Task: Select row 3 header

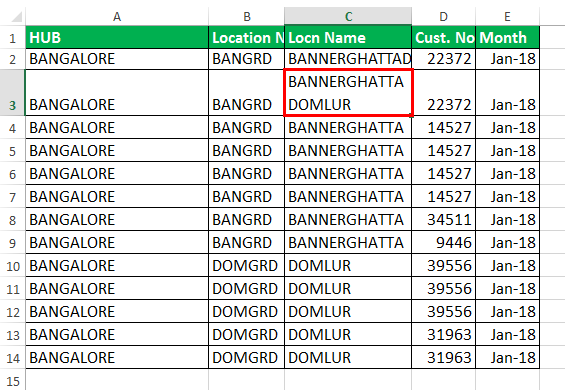Action: point(13,93)
